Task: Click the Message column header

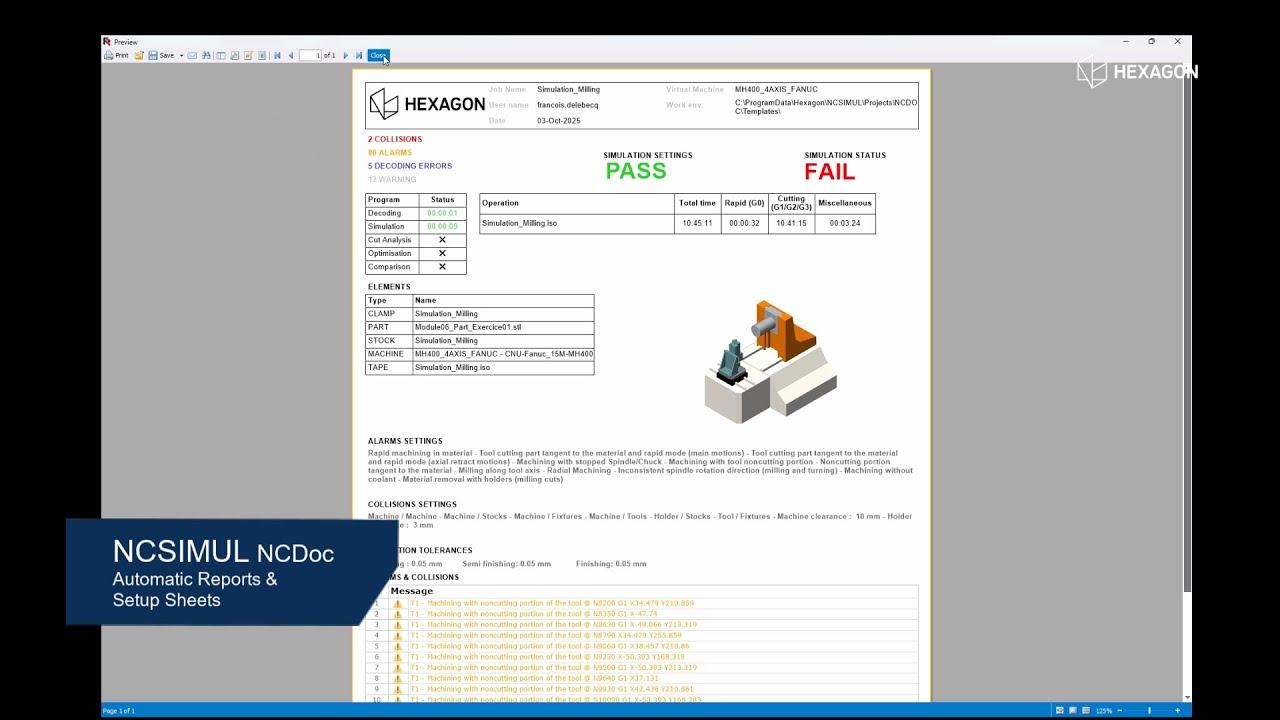Action: pos(412,591)
